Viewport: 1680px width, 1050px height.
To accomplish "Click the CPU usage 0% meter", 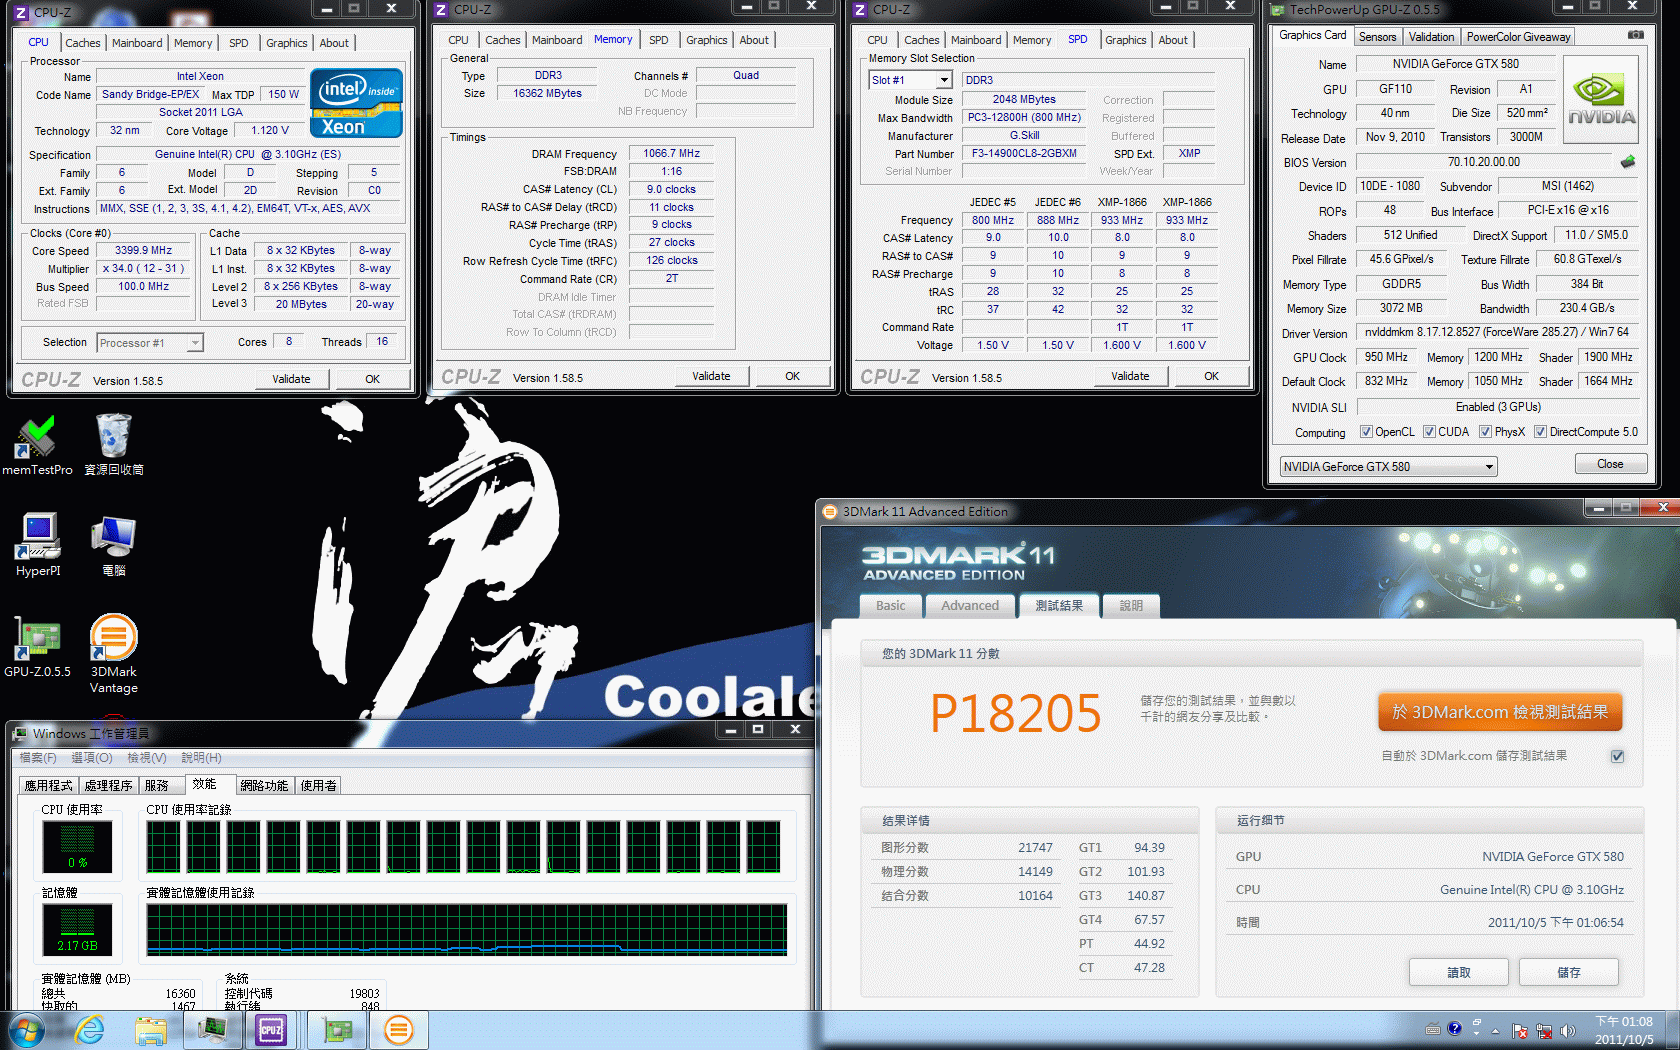I will tap(77, 846).
